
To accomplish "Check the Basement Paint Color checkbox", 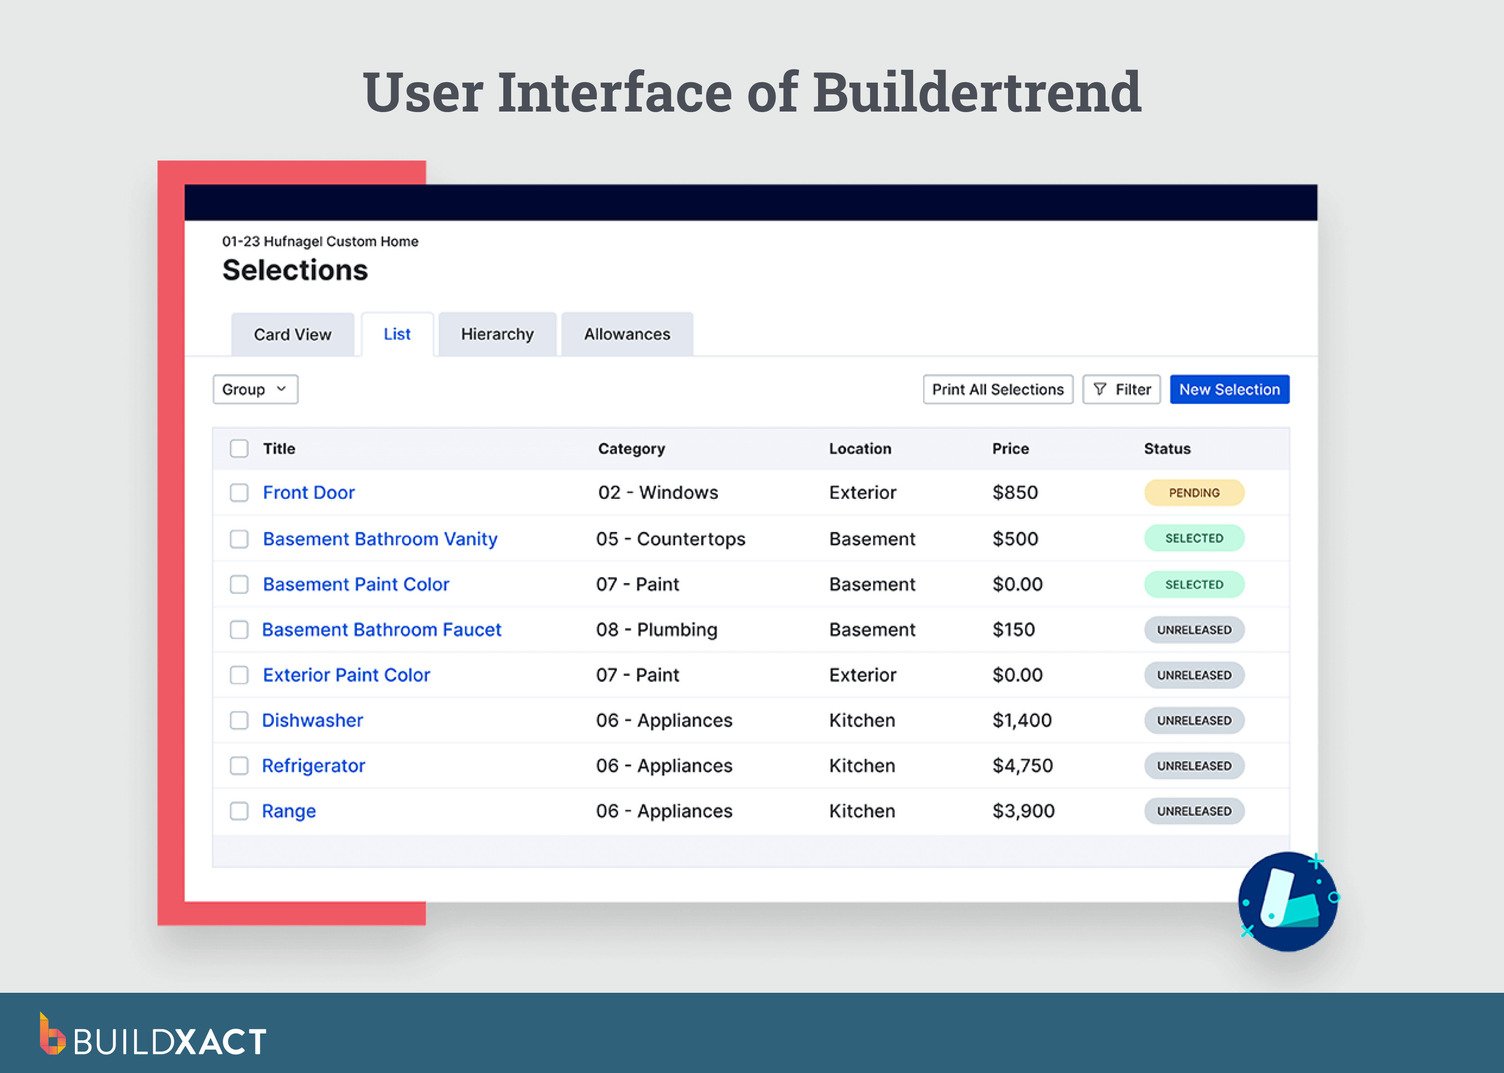I will [239, 584].
